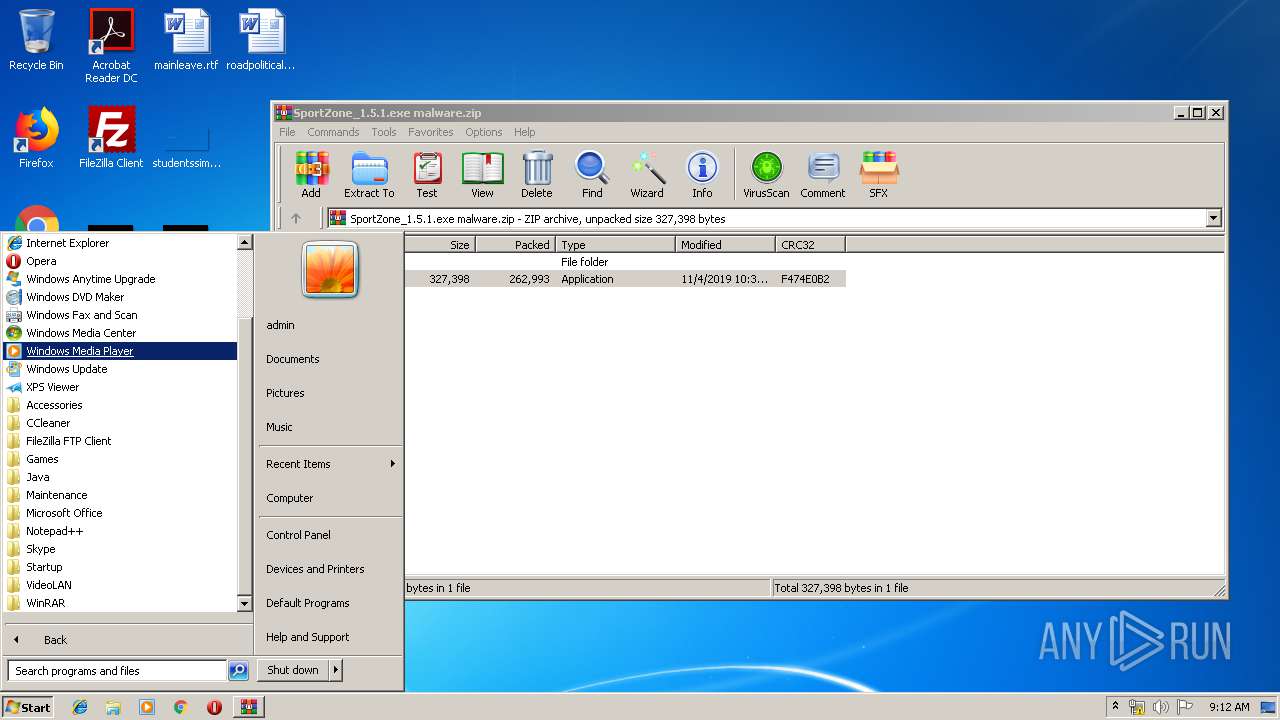The height and width of the screenshot is (720, 1280).
Task: Open Windows Explorer from the taskbar
Action: tap(113, 707)
